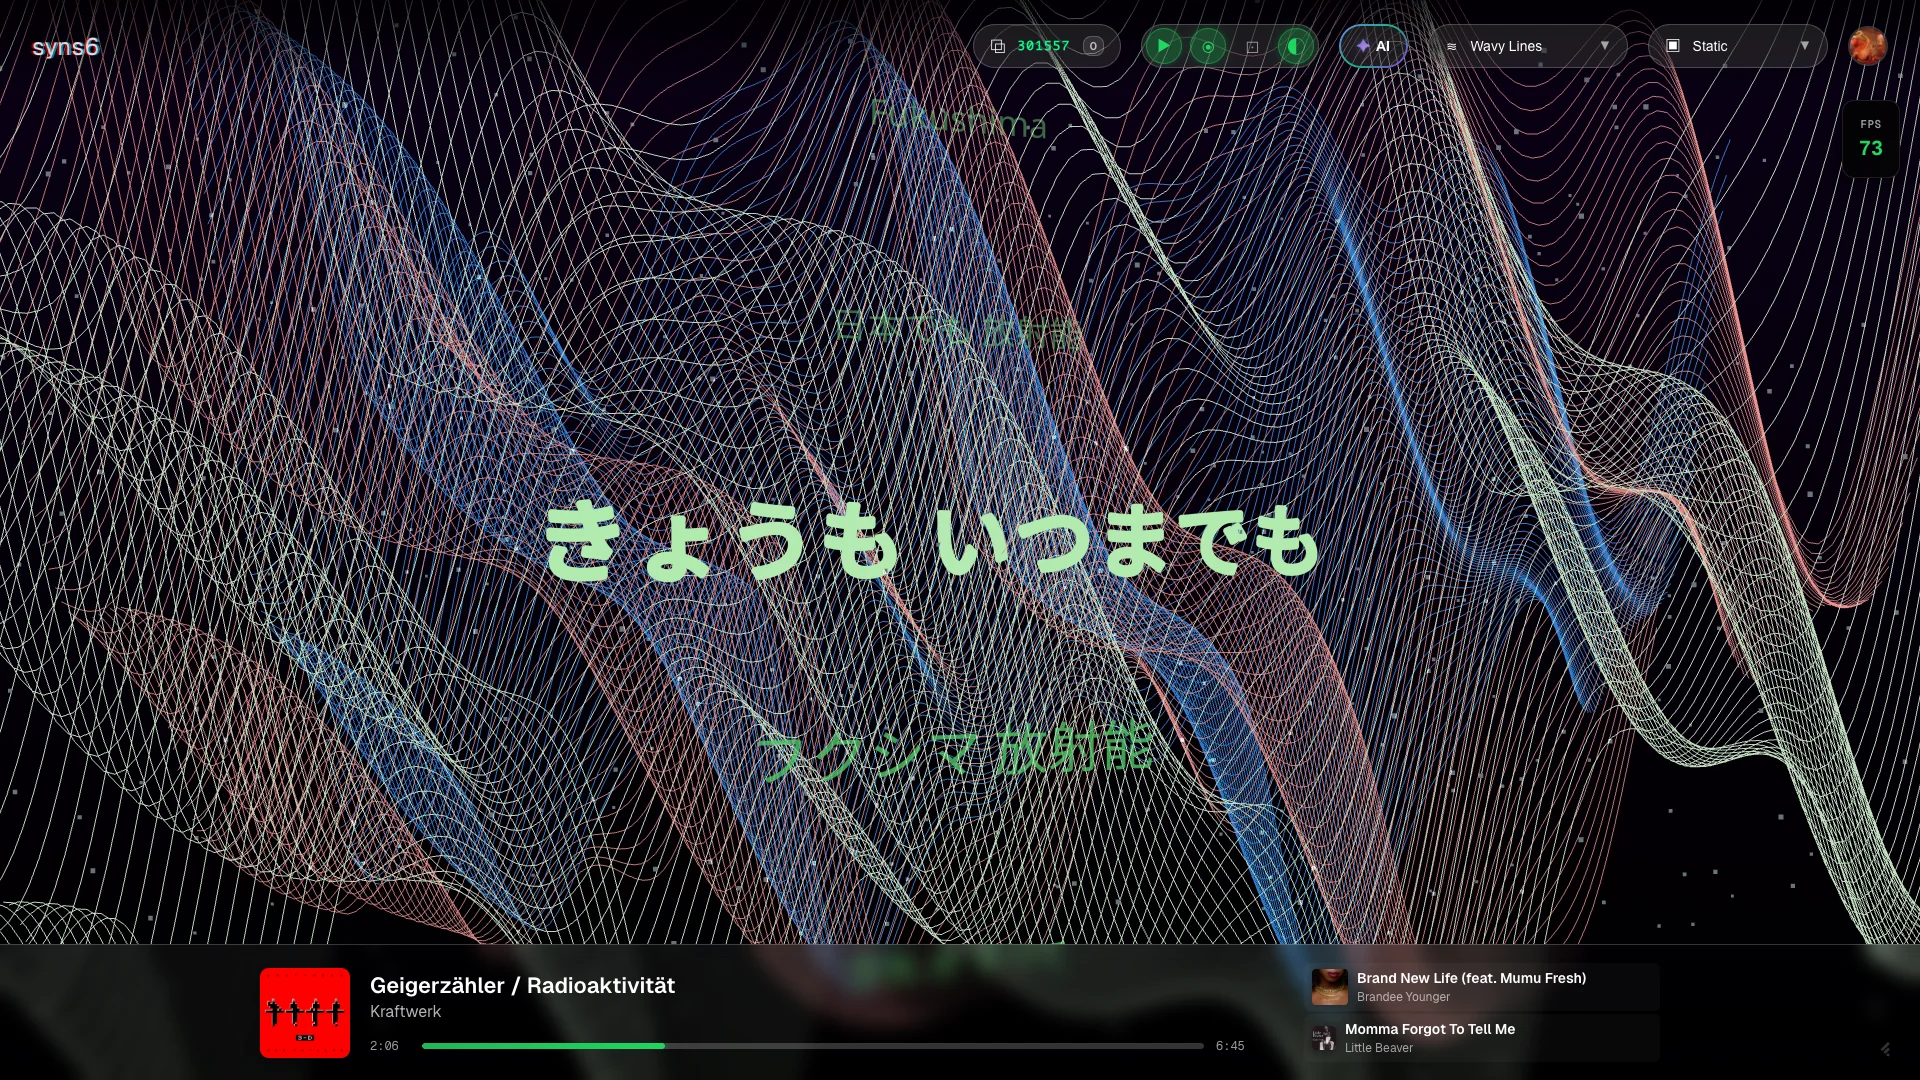This screenshot has height=1080, width=1920.
Task: Seek on the track progress bar
Action: click(812, 1046)
